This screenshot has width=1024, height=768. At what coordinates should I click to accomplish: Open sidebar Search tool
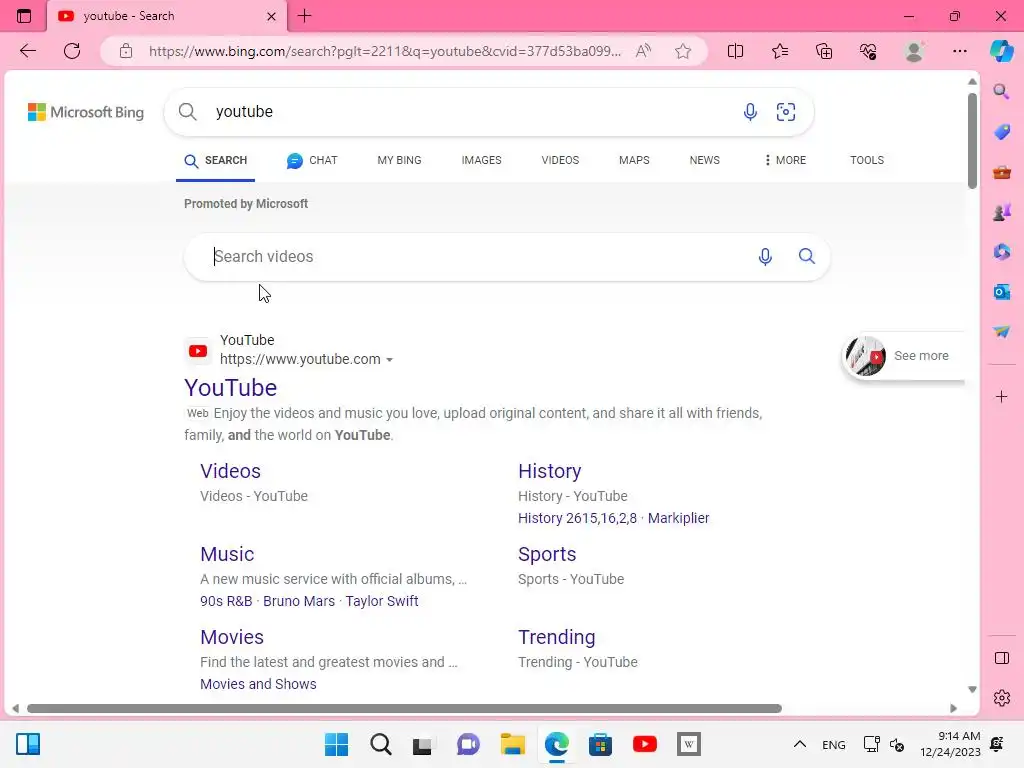coord(1001,91)
